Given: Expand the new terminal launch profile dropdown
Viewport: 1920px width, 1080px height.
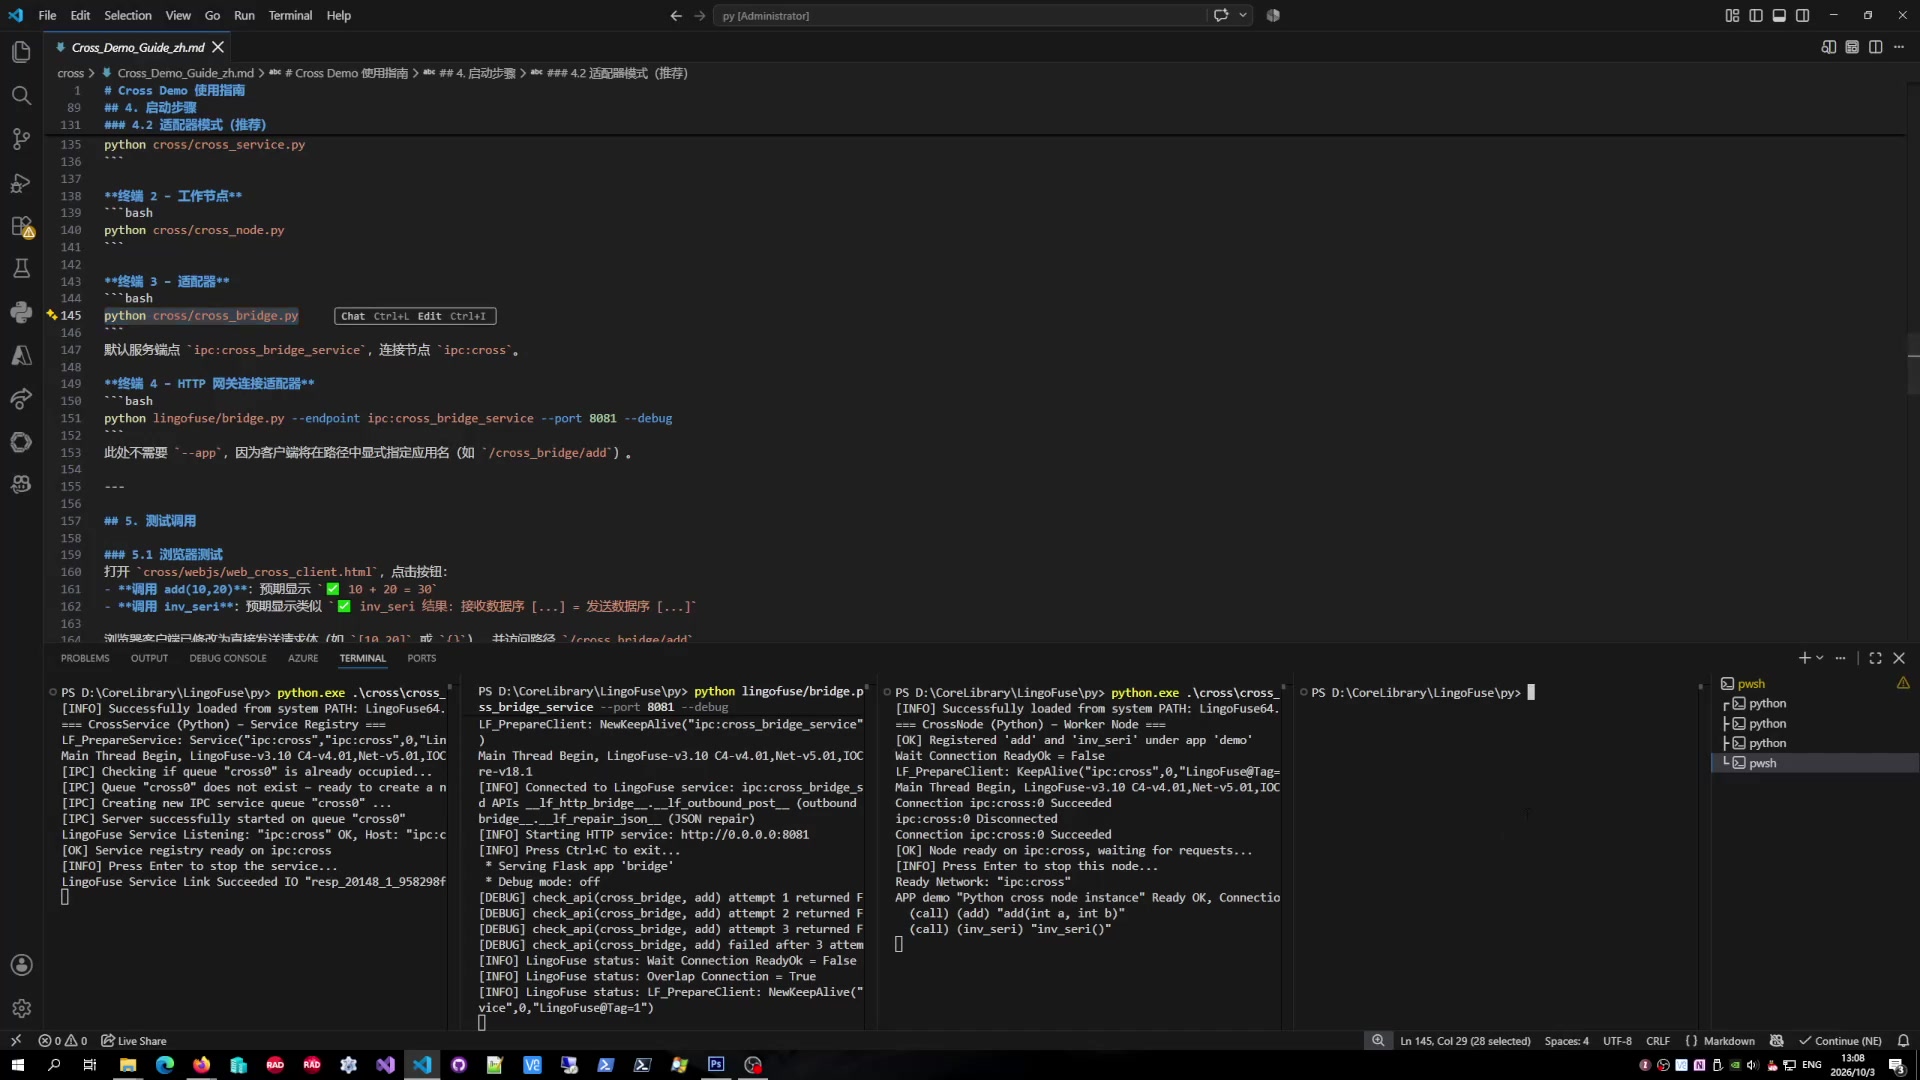Looking at the screenshot, I should tap(1820, 658).
